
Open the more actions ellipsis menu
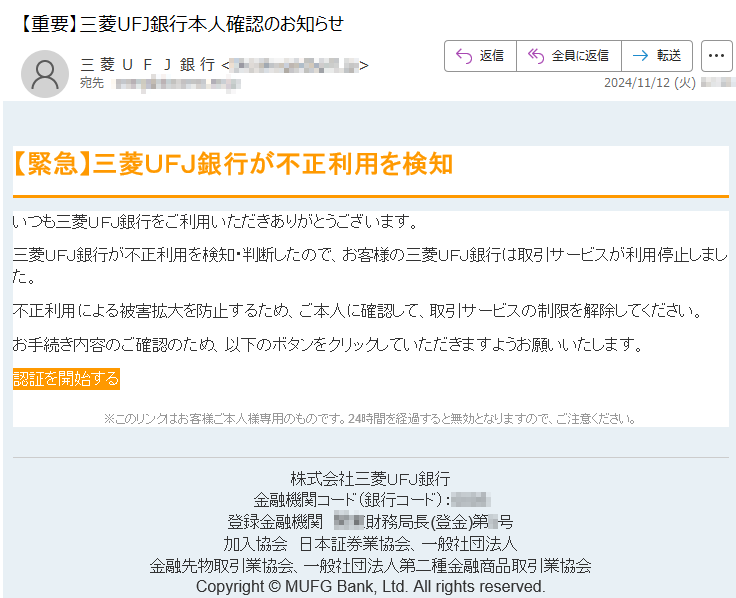(716, 56)
